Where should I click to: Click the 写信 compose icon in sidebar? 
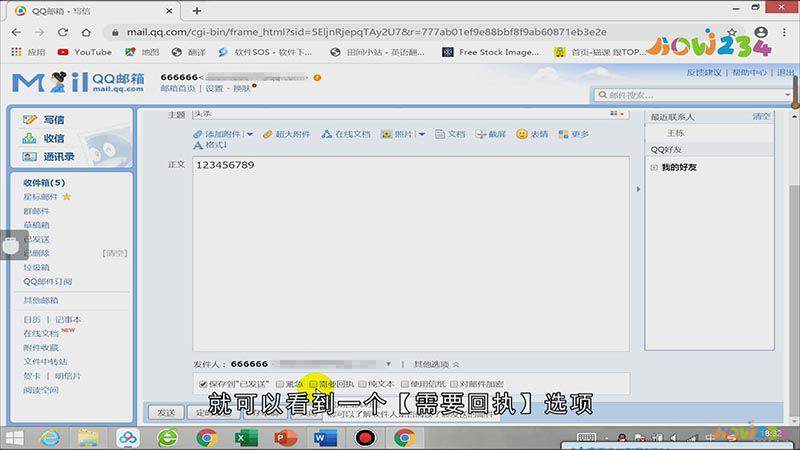(30, 119)
